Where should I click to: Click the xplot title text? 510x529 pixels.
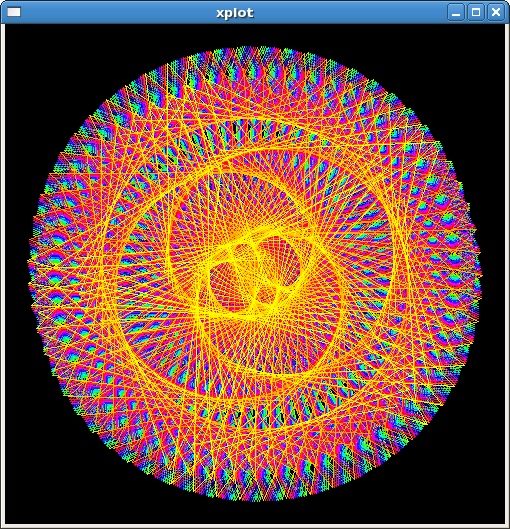point(235,13)
